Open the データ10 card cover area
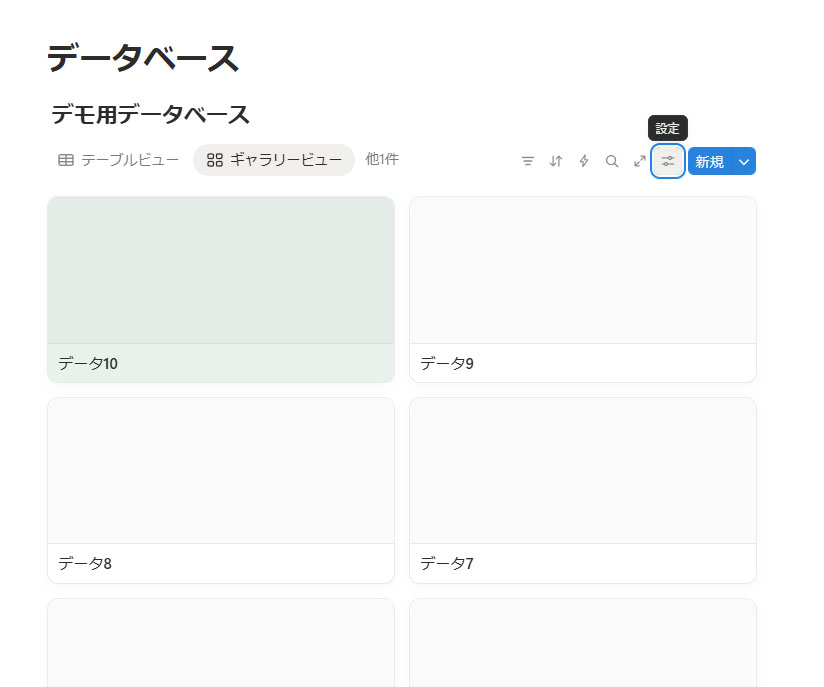The height and width of the screenshot is (687, 824). click(x=221, y=270)
